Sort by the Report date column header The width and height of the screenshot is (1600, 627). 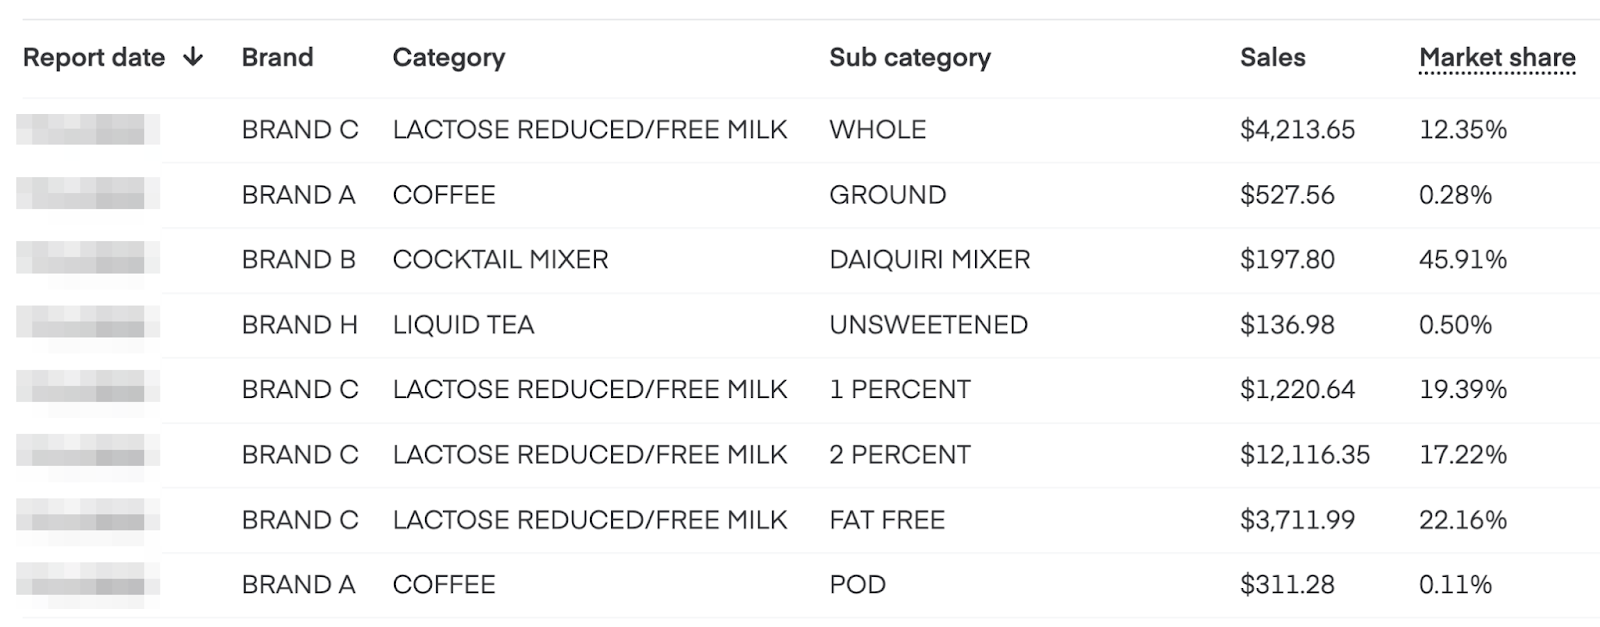click(94, 57)
